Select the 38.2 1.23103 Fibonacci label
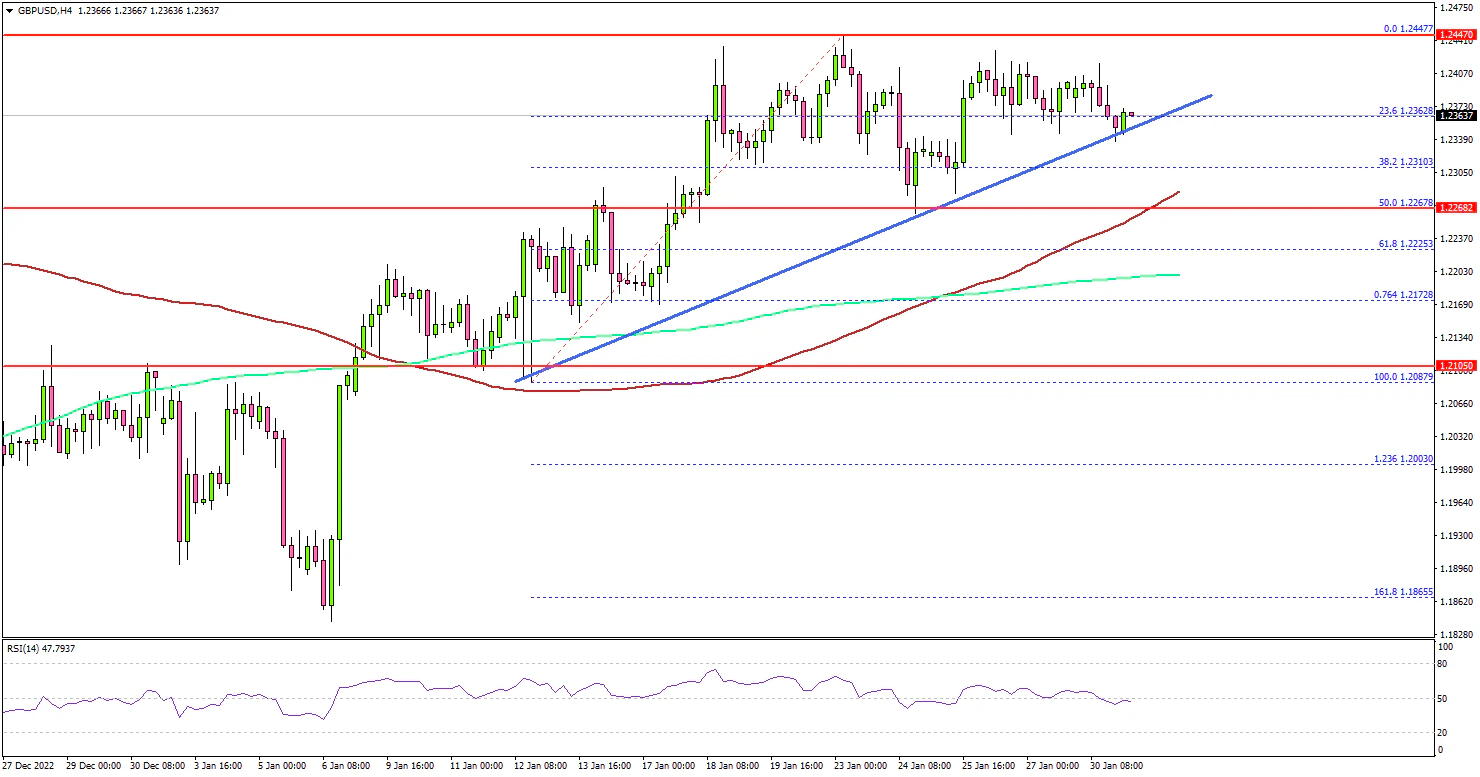 pos(1406,161)
